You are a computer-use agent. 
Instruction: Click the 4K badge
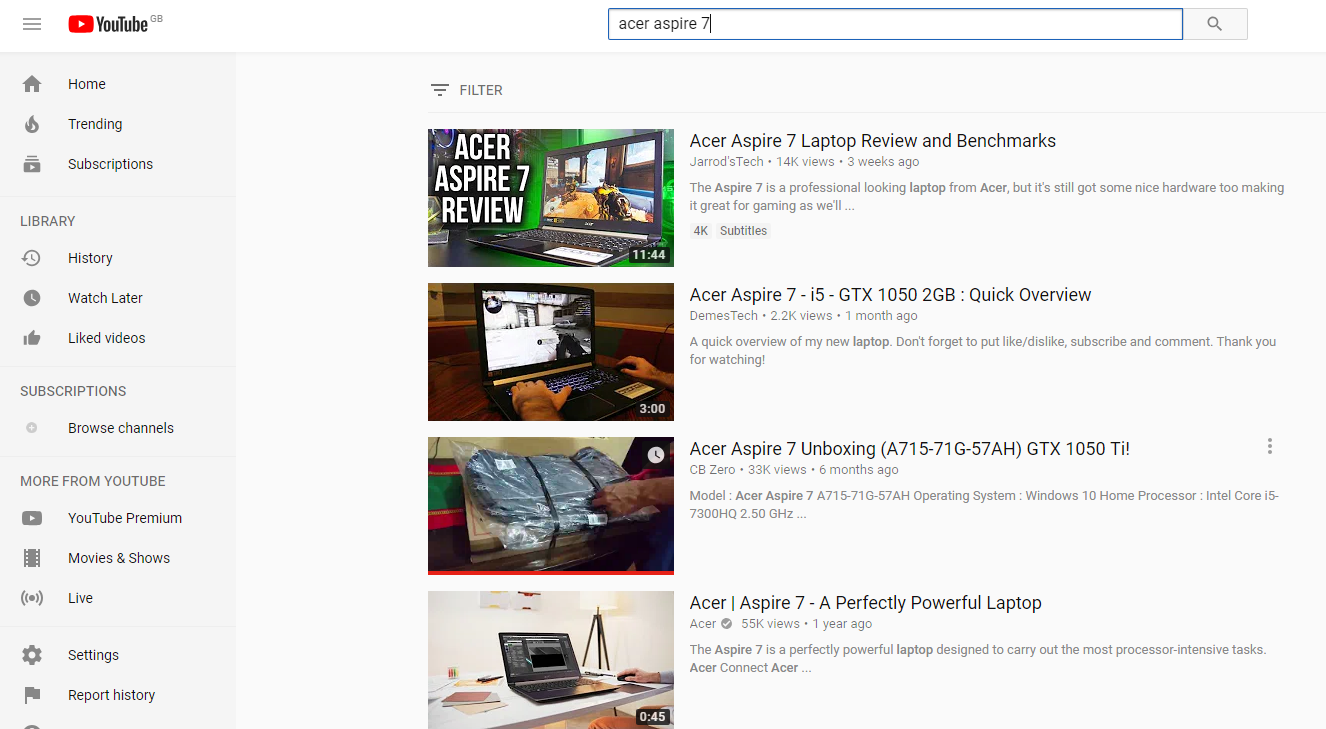[701, 231]
